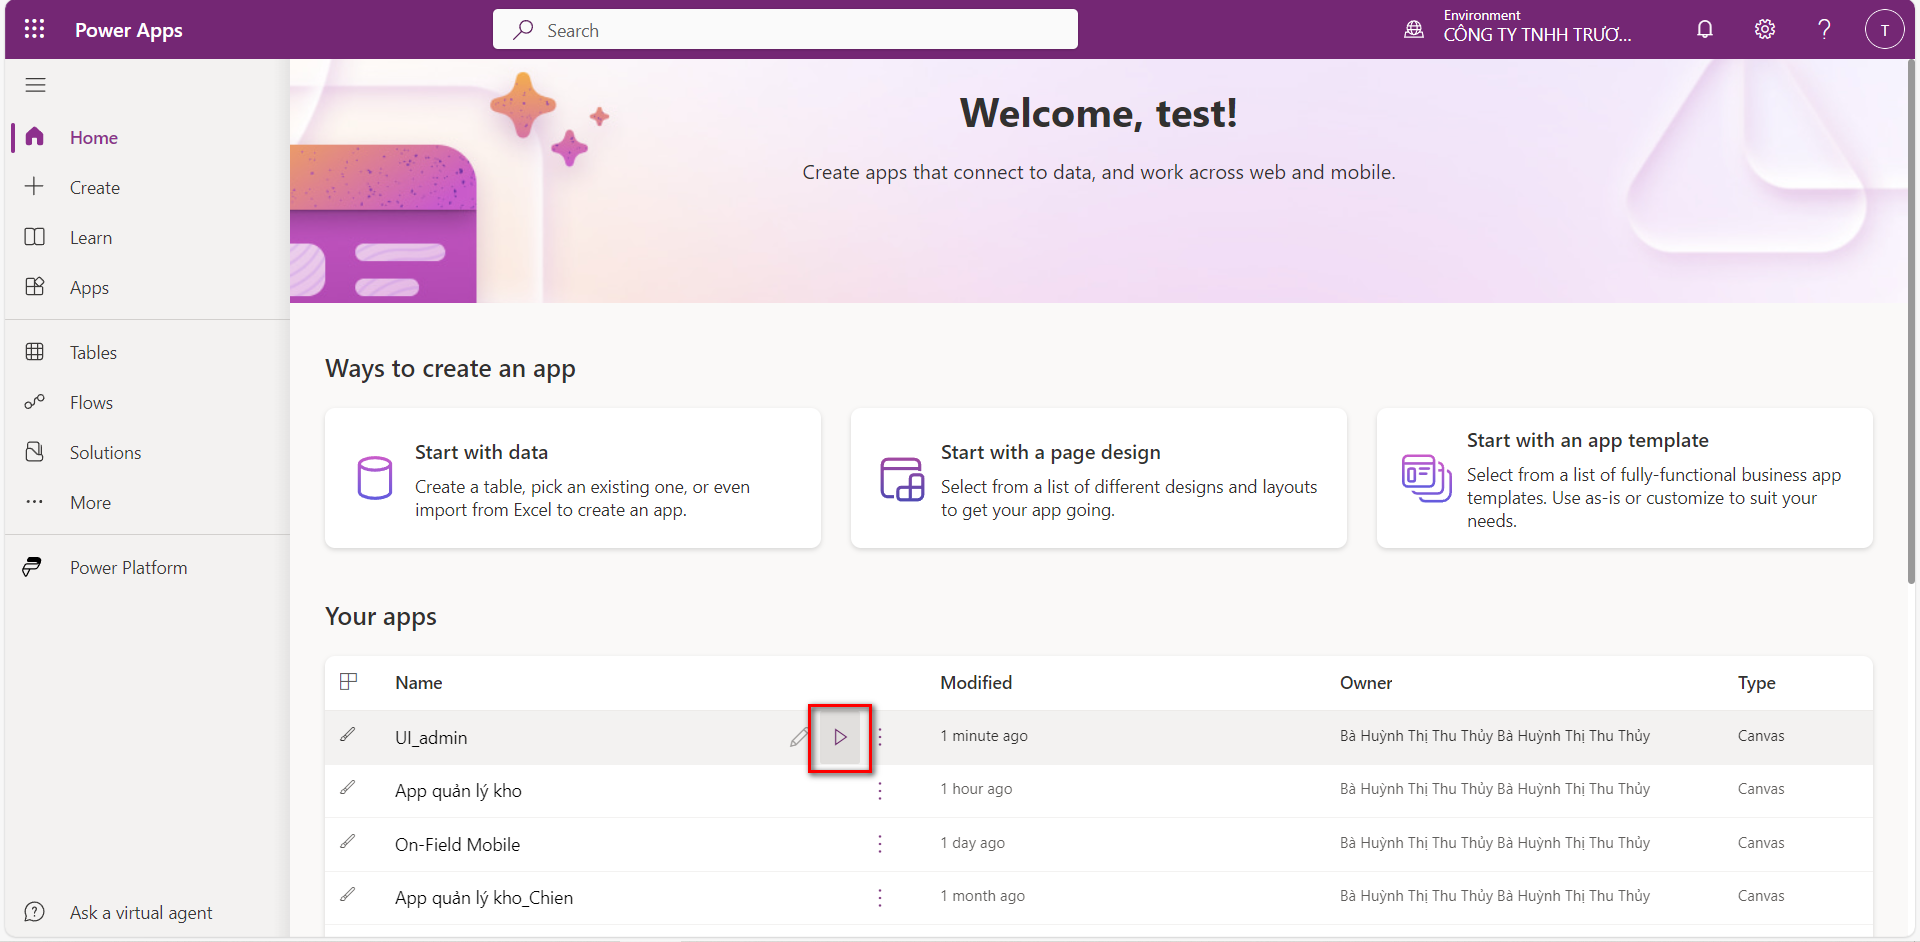Open more commands for App quản lý kho
The height and width of the screenshot is (942, 1920).
(x=880, y=791)
